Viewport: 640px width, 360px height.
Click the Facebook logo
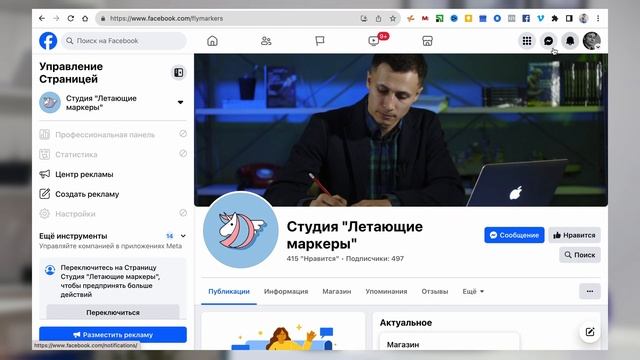pyautogui.click(x=48, y=41)
